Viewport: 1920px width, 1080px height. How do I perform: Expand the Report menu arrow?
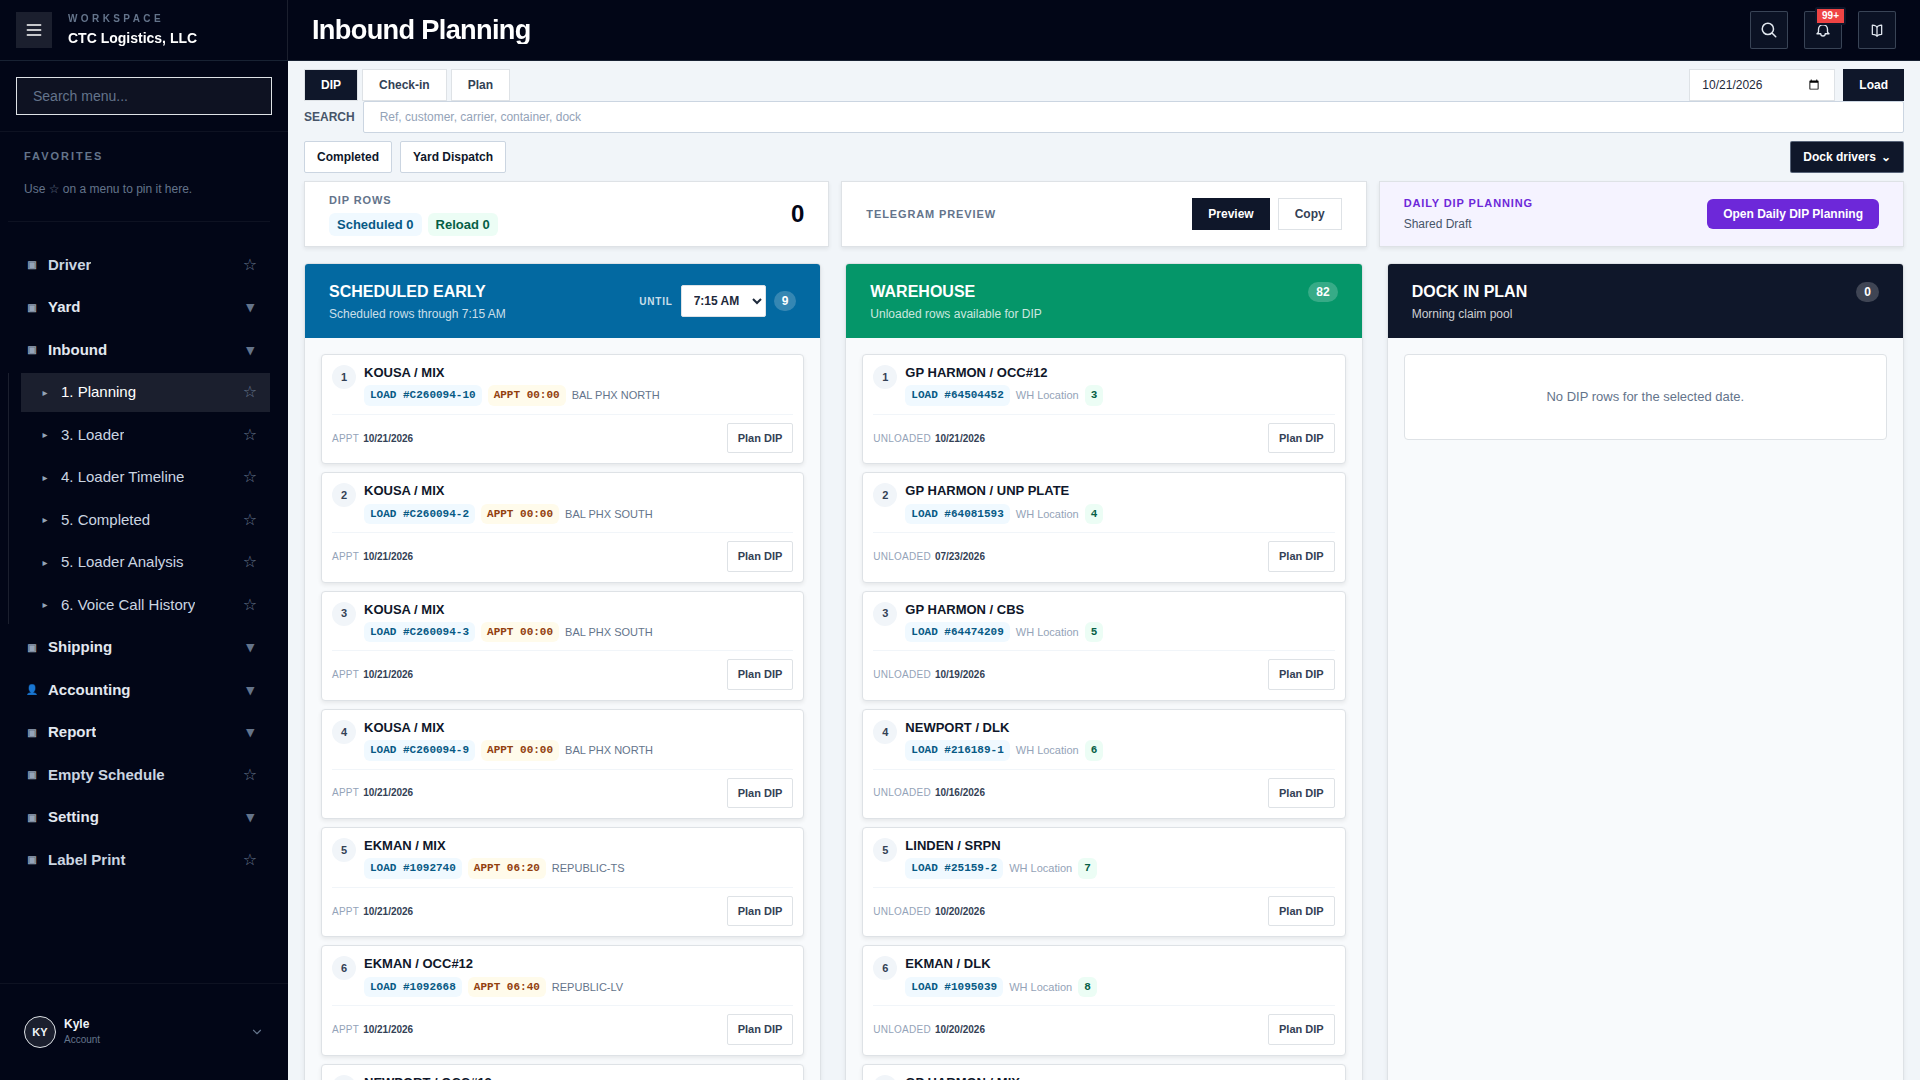point(250,733)
